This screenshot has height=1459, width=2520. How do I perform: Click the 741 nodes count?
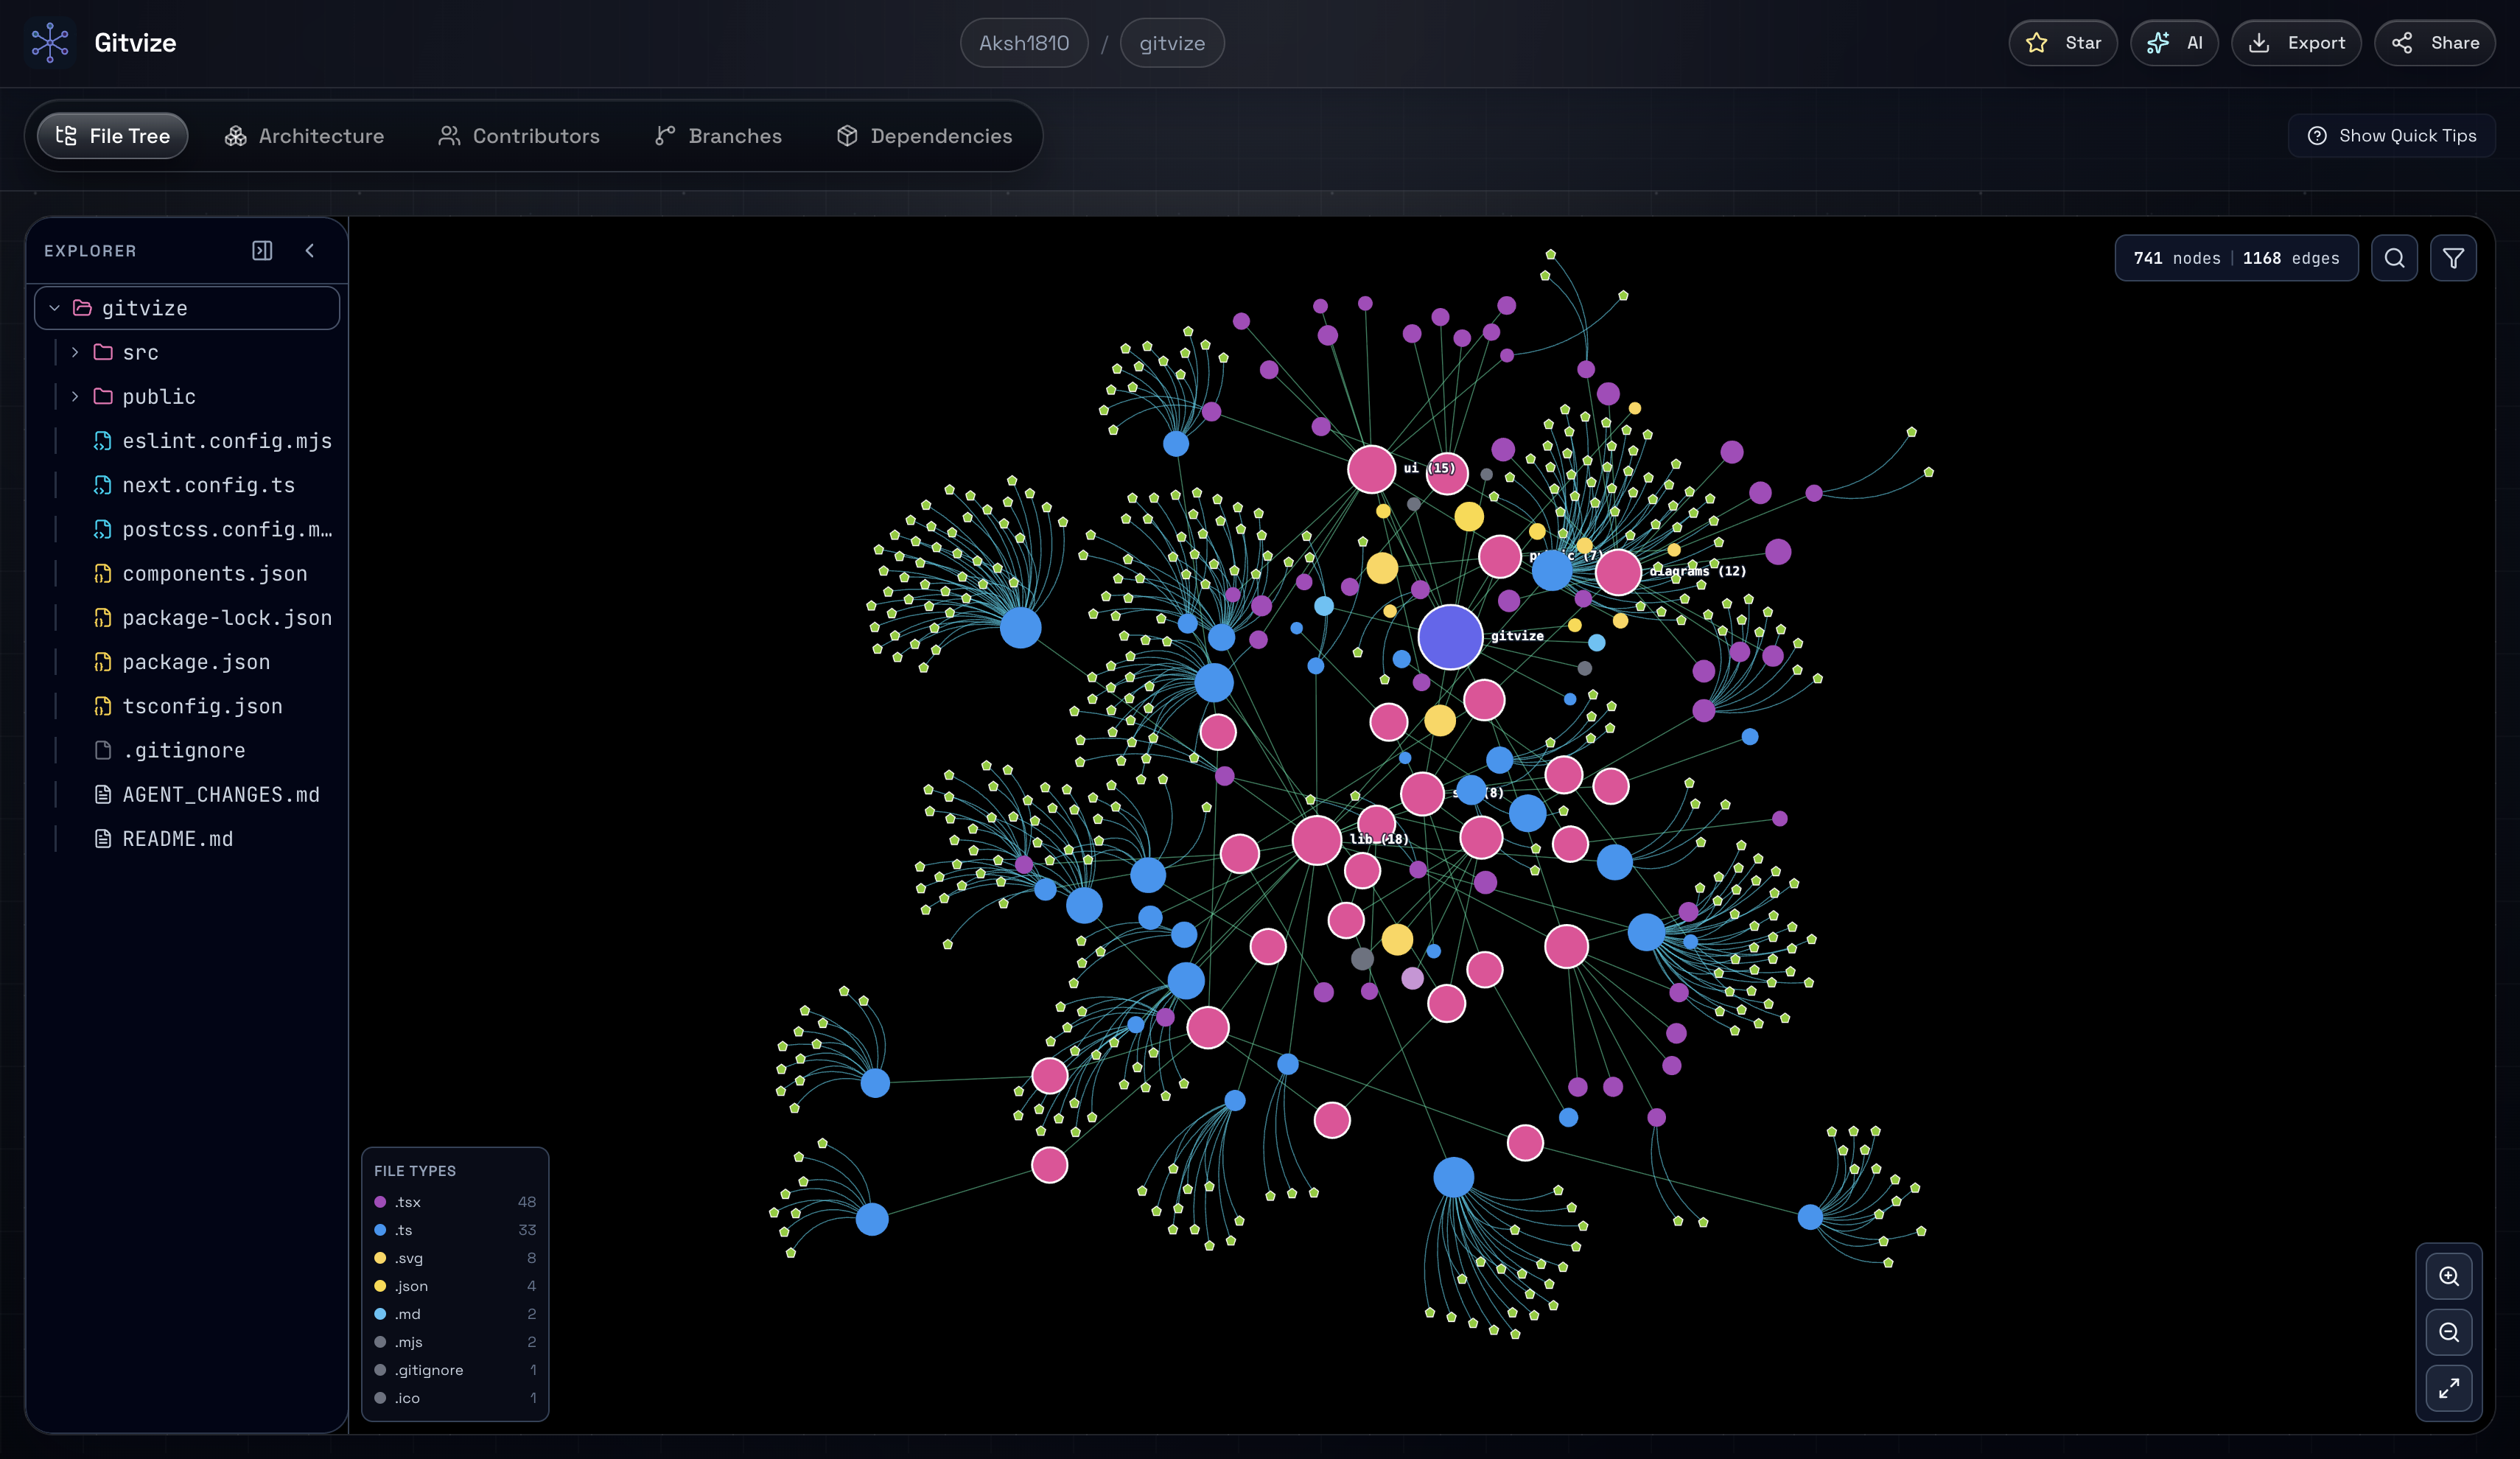[2177, 258]
